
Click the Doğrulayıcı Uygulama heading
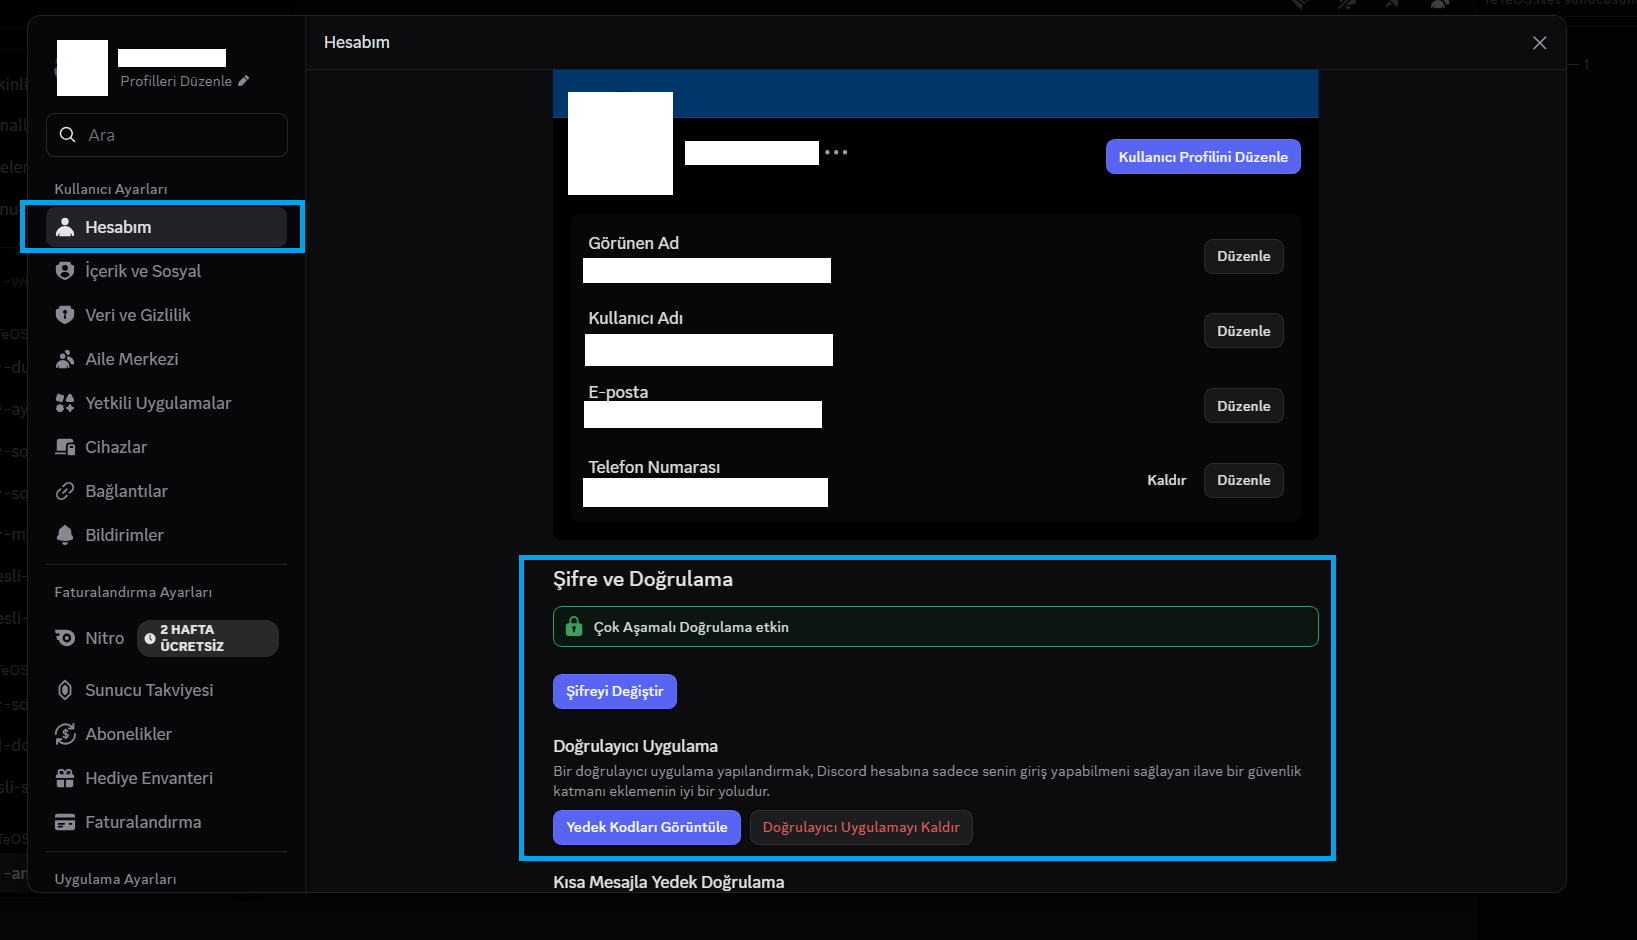635,746
